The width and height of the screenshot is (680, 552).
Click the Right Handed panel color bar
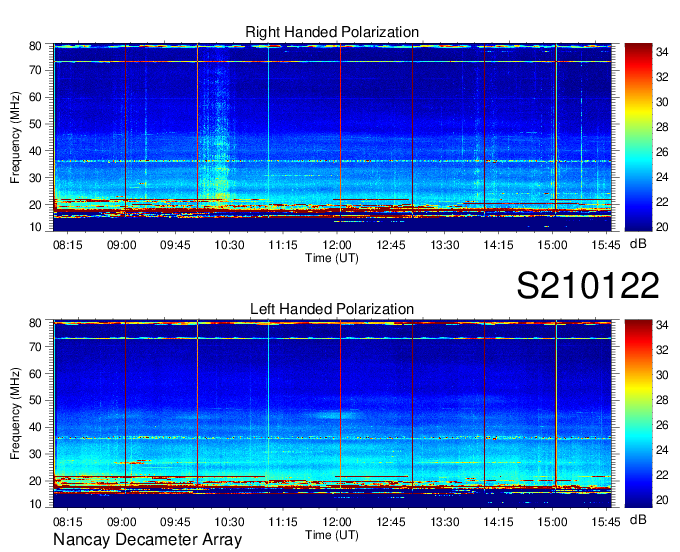tap(638, 137)
